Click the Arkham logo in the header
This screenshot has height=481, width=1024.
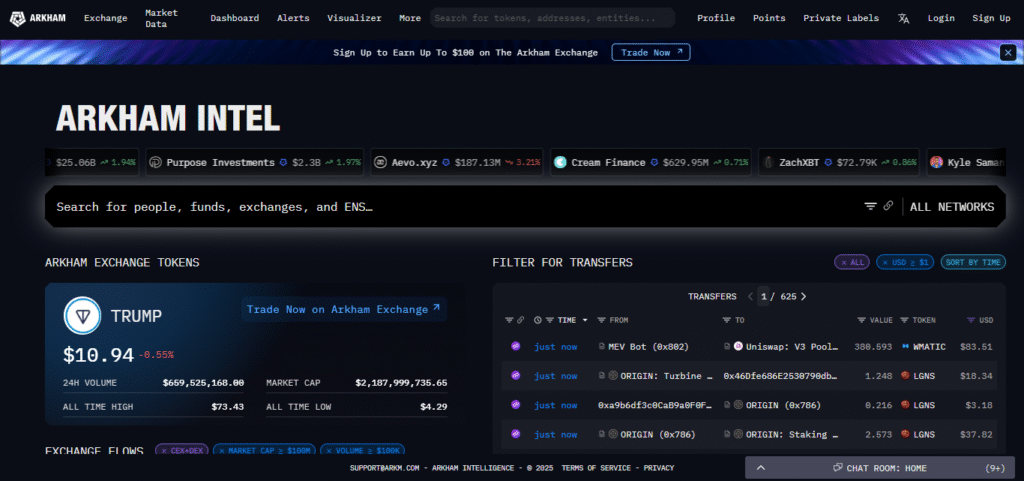(37, 18)
